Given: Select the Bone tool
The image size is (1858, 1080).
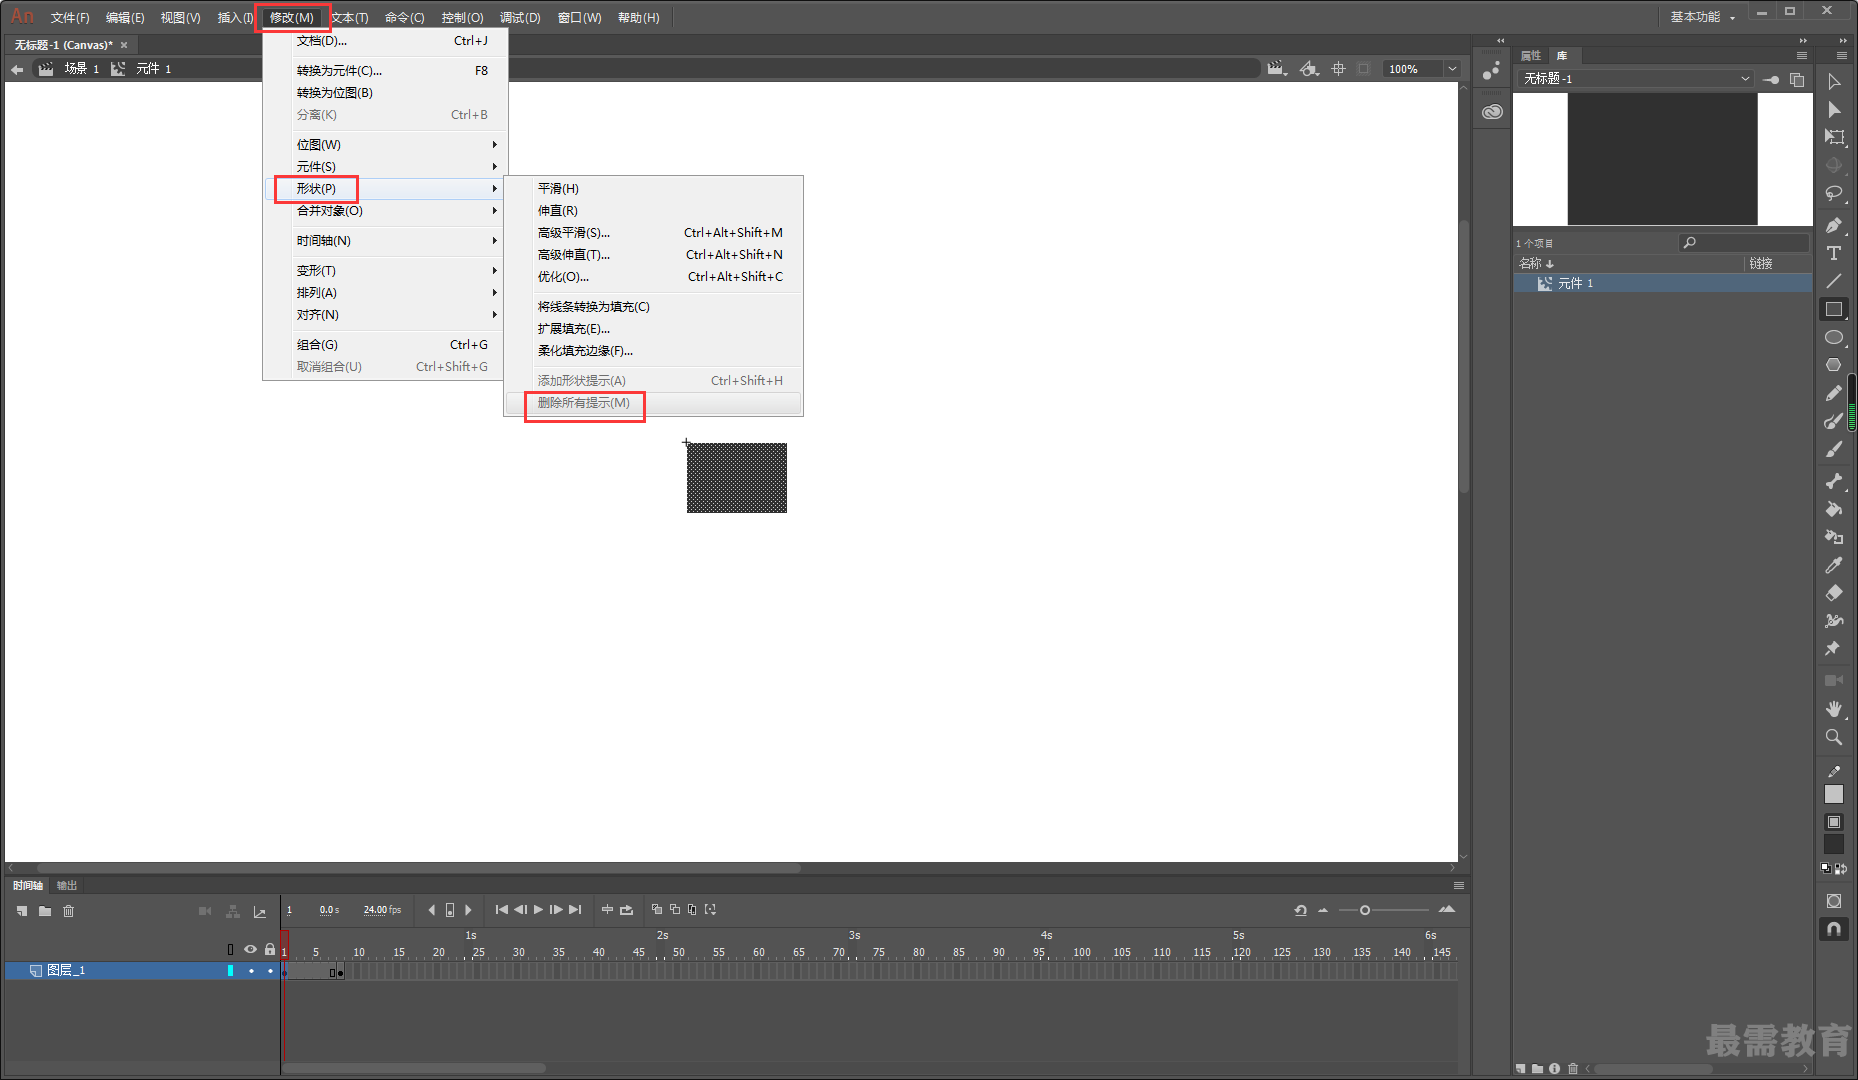Looking at the screenshot, I should (x=1834, y=481).
